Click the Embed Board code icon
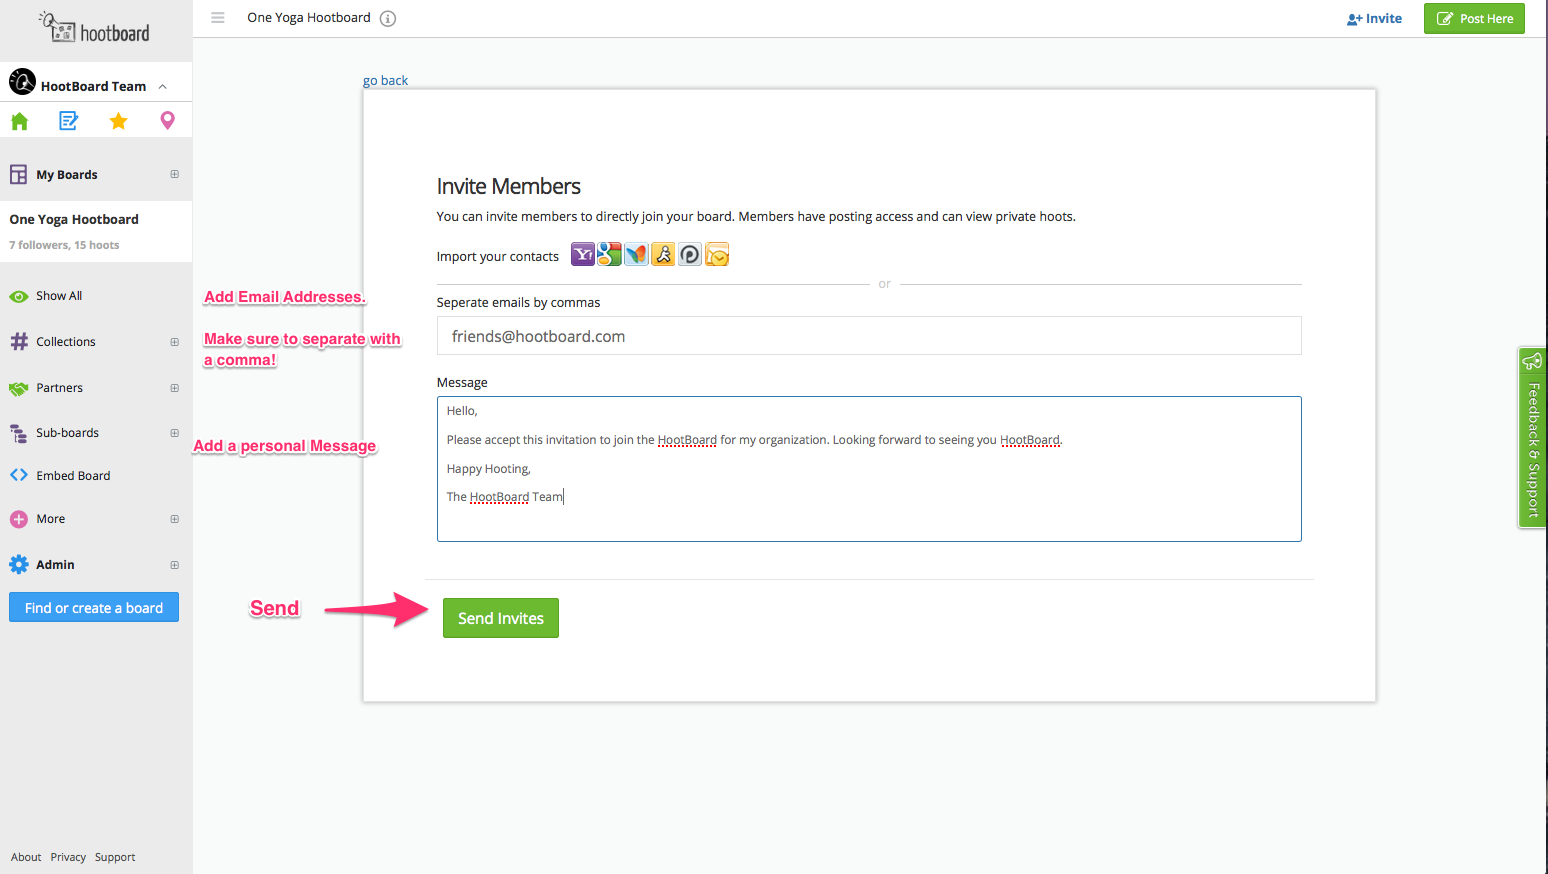The width and height of the screenshot is (1548, 874). 18,476
